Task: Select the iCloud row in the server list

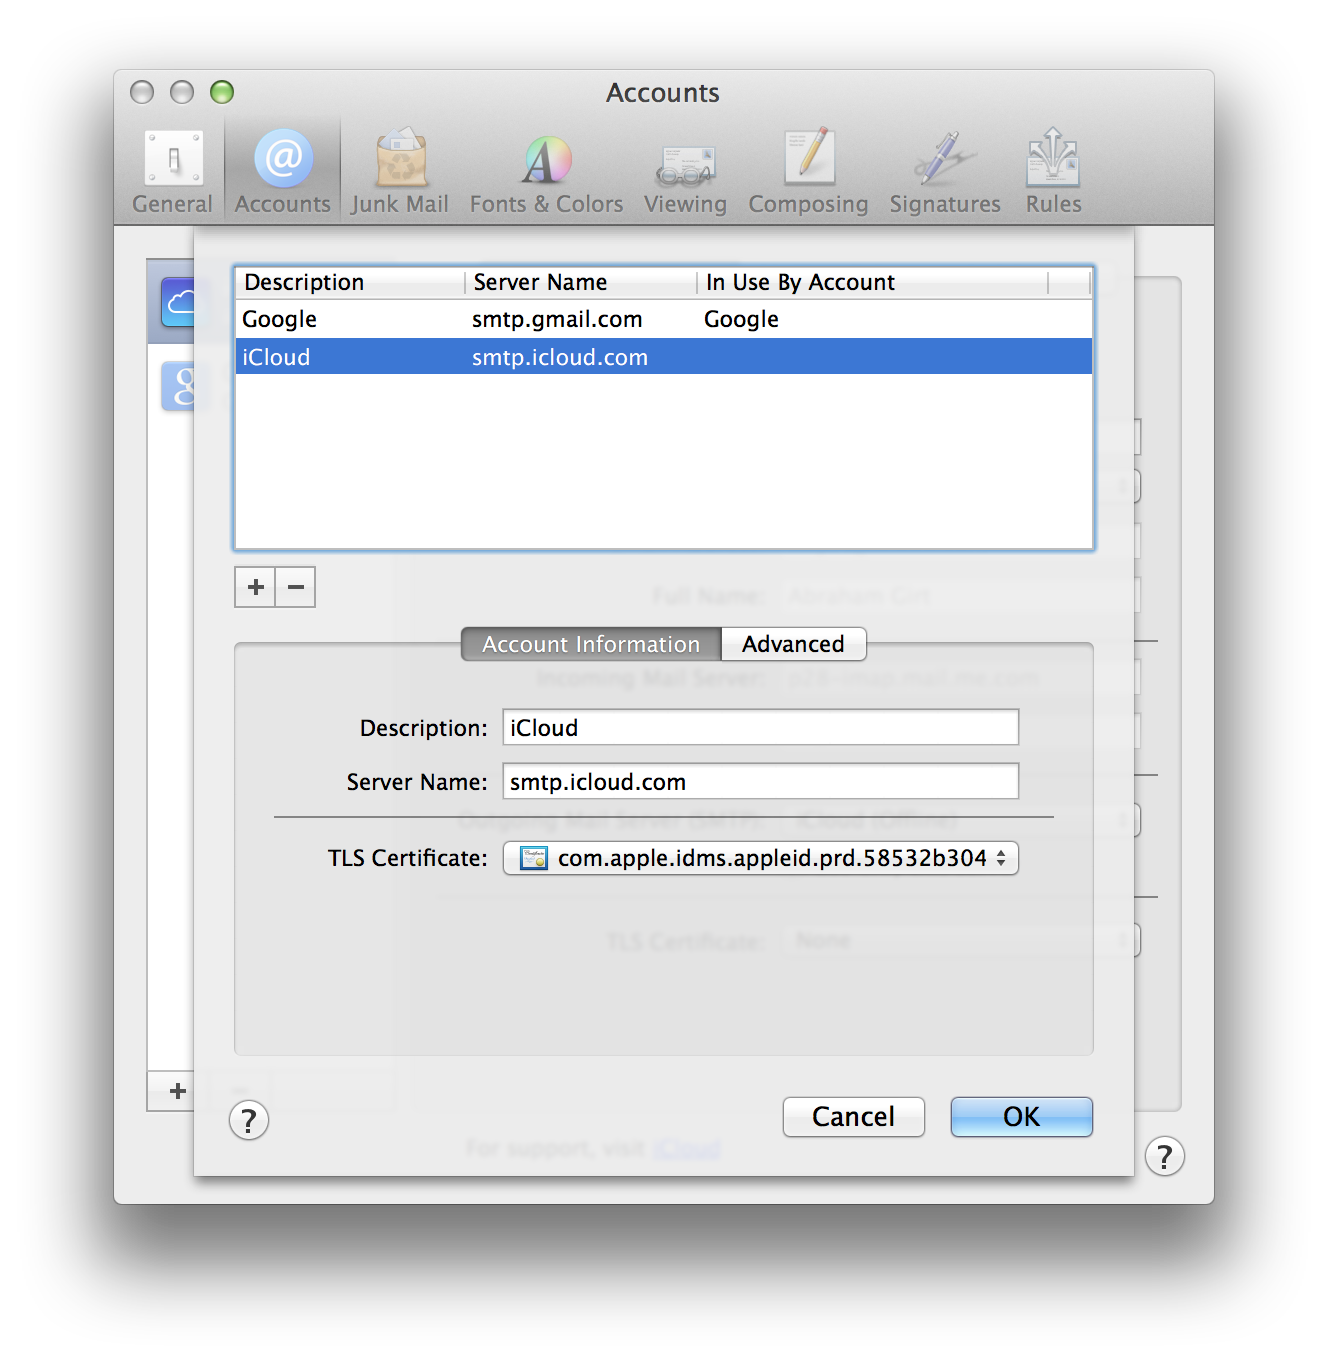Action: (664, 357)
